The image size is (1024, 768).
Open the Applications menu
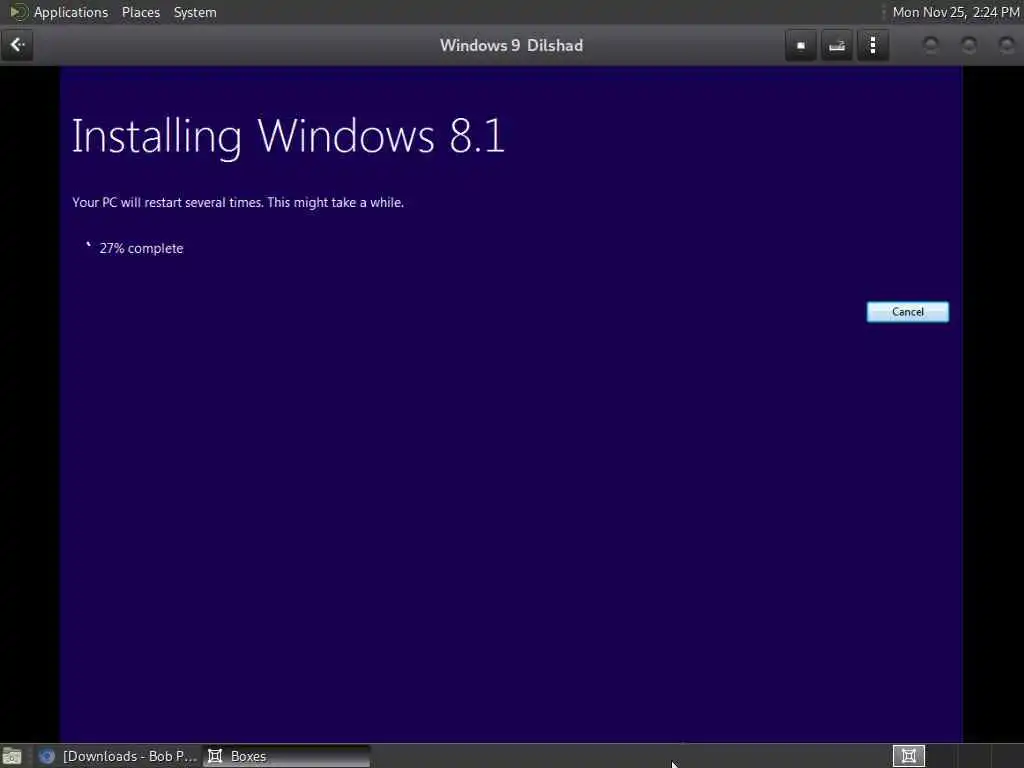point(71,12)
